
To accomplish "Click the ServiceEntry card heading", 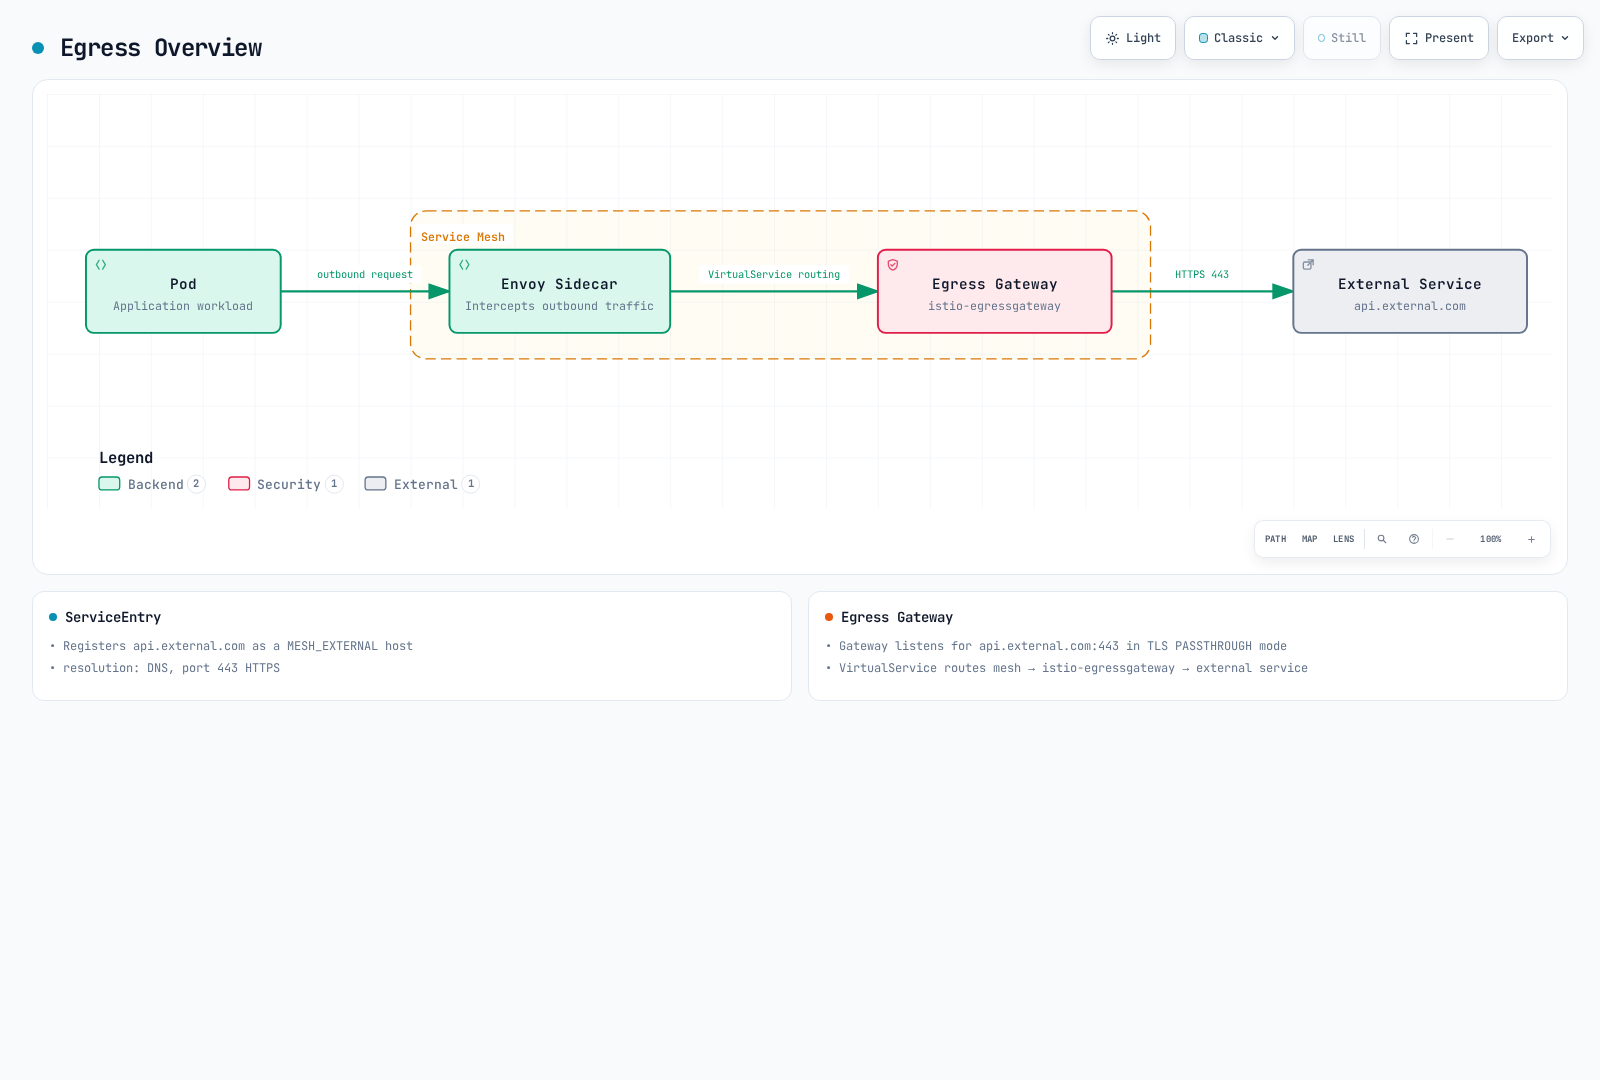I will [113, 617].
